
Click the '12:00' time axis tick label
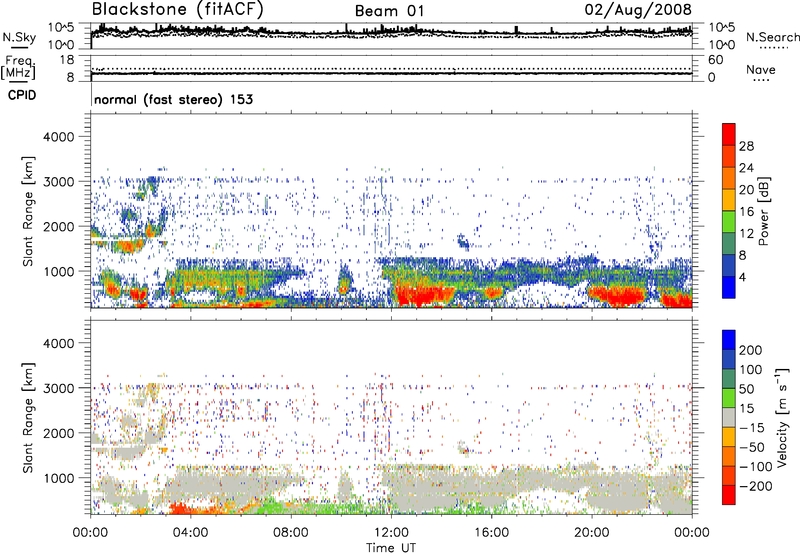(391, 533)
